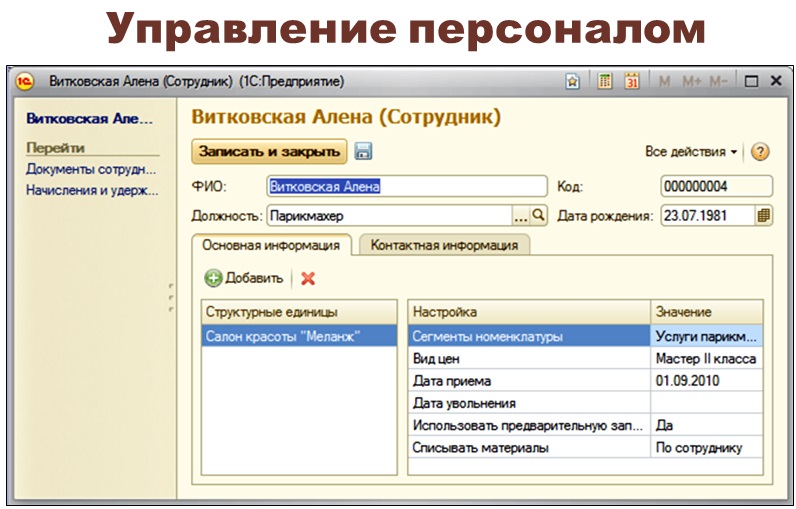Open Документы сотрудн... link in sidebar
Image resolution: width=796 pixels, height=509 pixels.
(x=91, y=169)
